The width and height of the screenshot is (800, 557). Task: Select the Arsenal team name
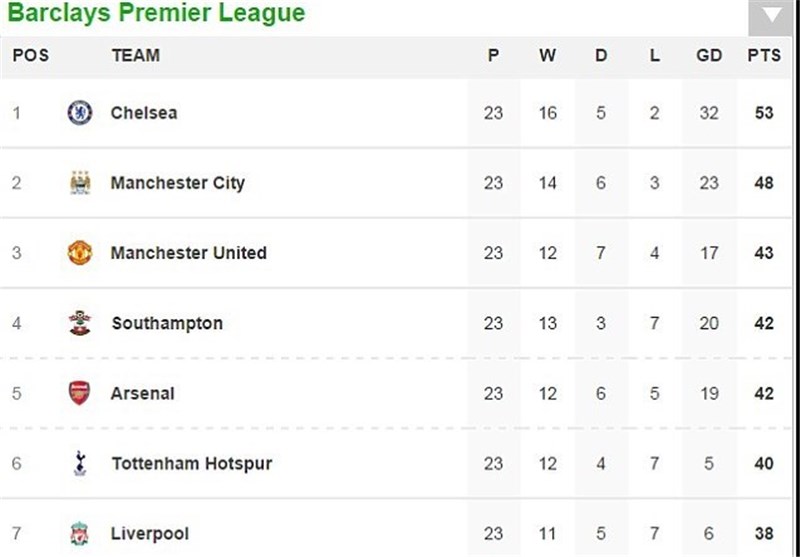coord(142,393)
